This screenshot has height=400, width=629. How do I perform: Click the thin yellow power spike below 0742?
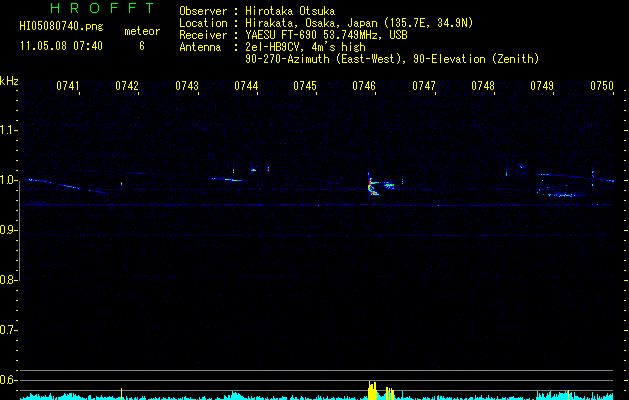[122, 394]
